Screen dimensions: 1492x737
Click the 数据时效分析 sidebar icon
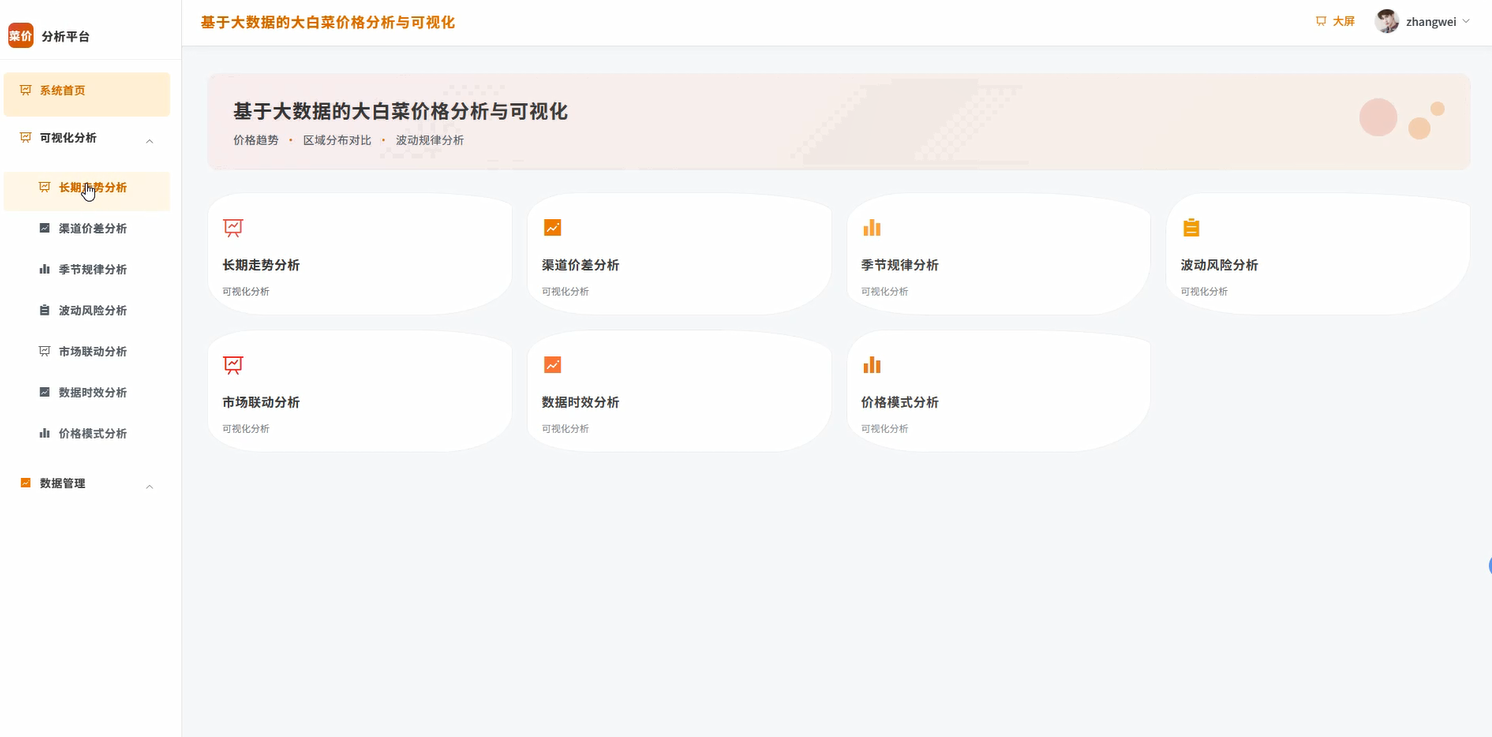point(44,392)
